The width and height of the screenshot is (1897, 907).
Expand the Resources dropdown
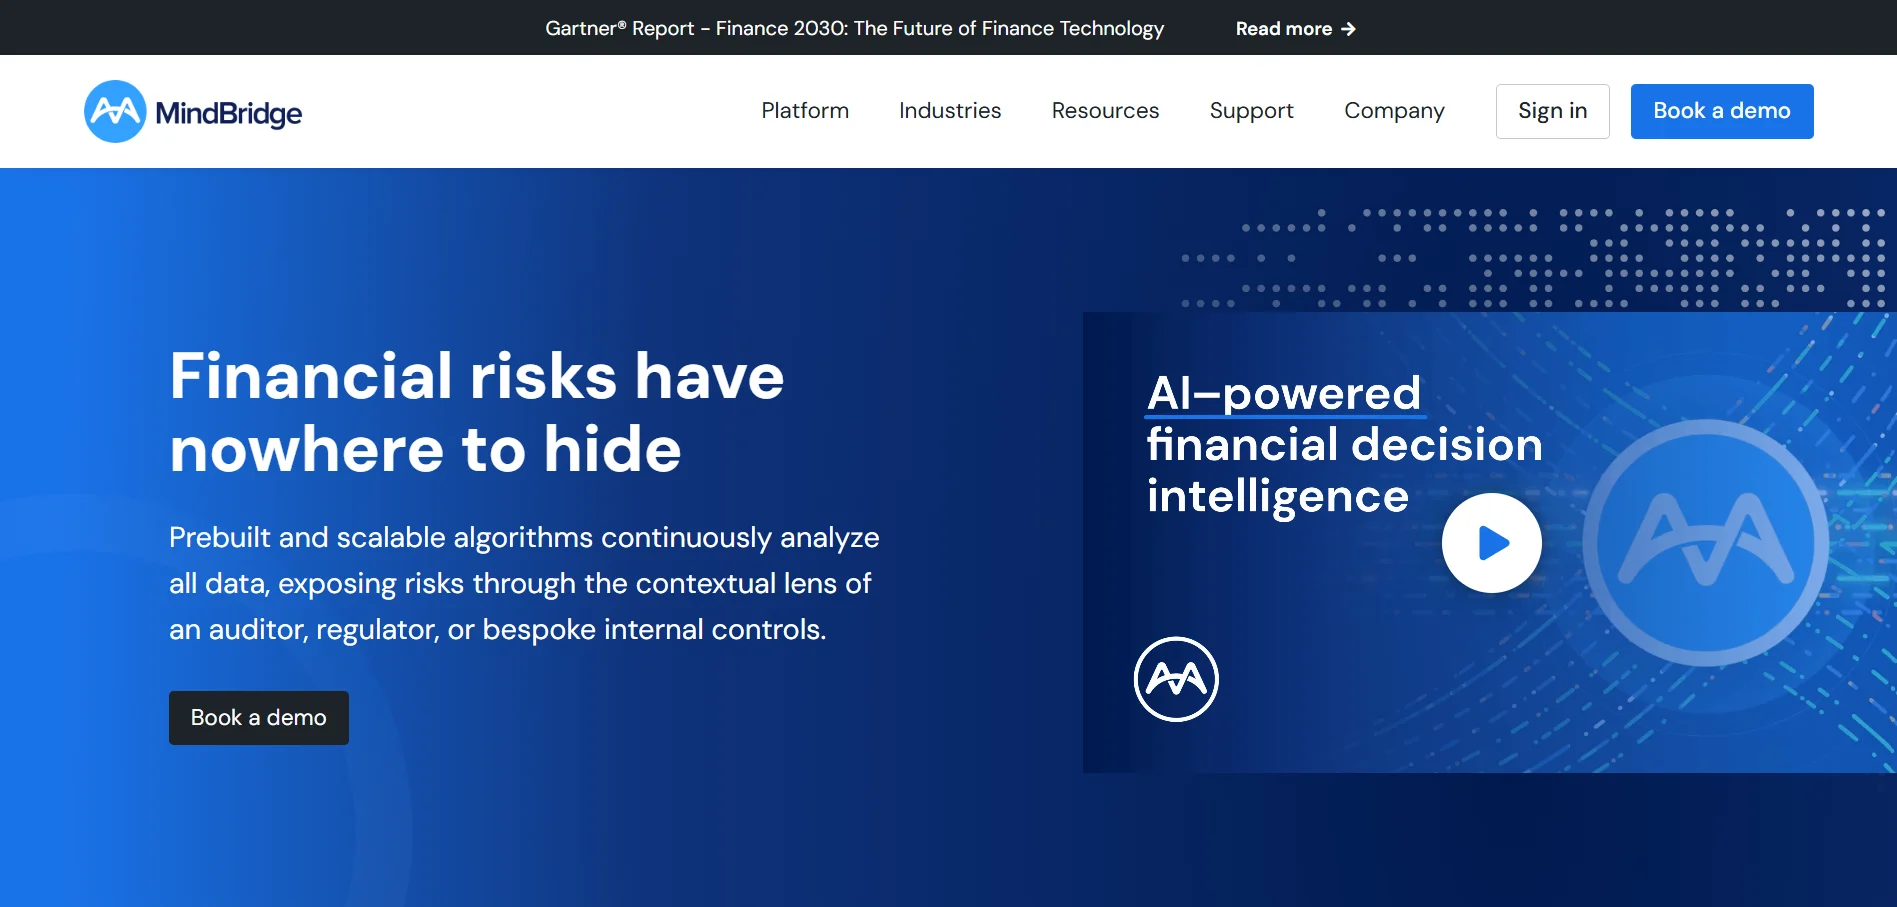[1105, 111]
